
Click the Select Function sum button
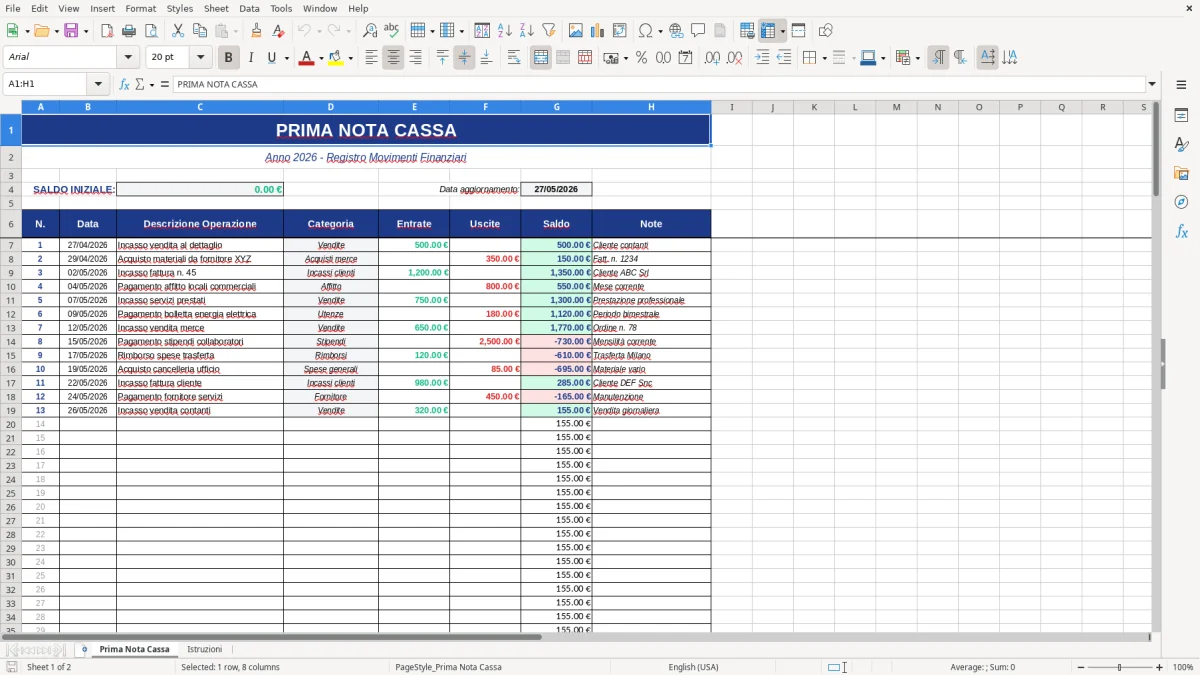click(140, 85)
